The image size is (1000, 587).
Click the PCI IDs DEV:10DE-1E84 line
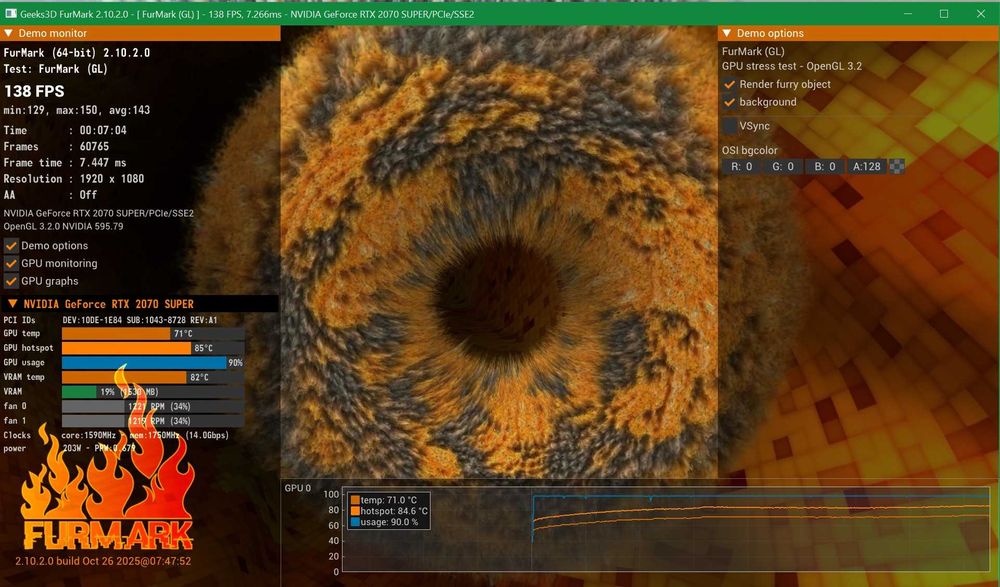(110, 320)
